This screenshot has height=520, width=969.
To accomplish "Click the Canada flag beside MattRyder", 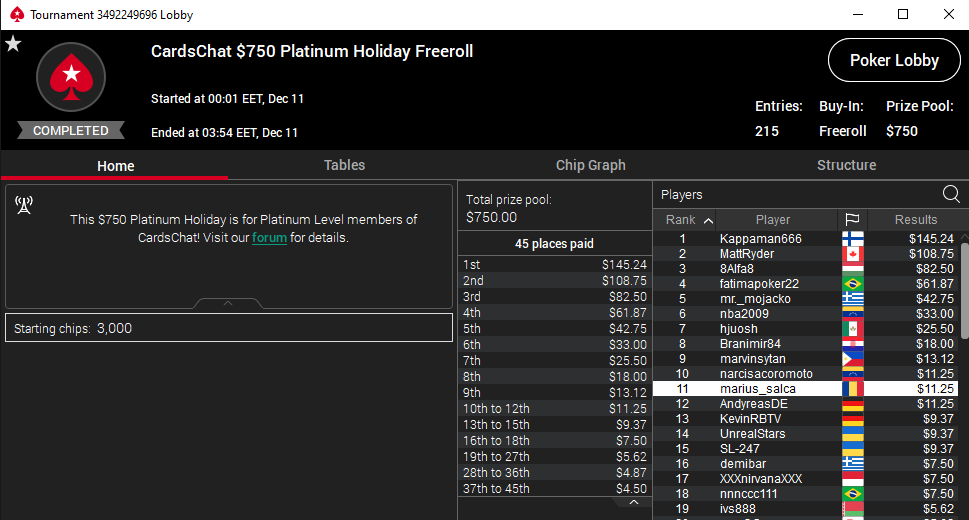I will [853, 254].
